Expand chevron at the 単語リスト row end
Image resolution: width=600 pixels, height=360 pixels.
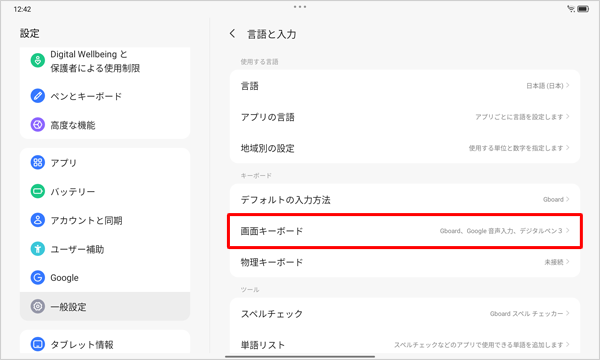[x=568, y=344]
